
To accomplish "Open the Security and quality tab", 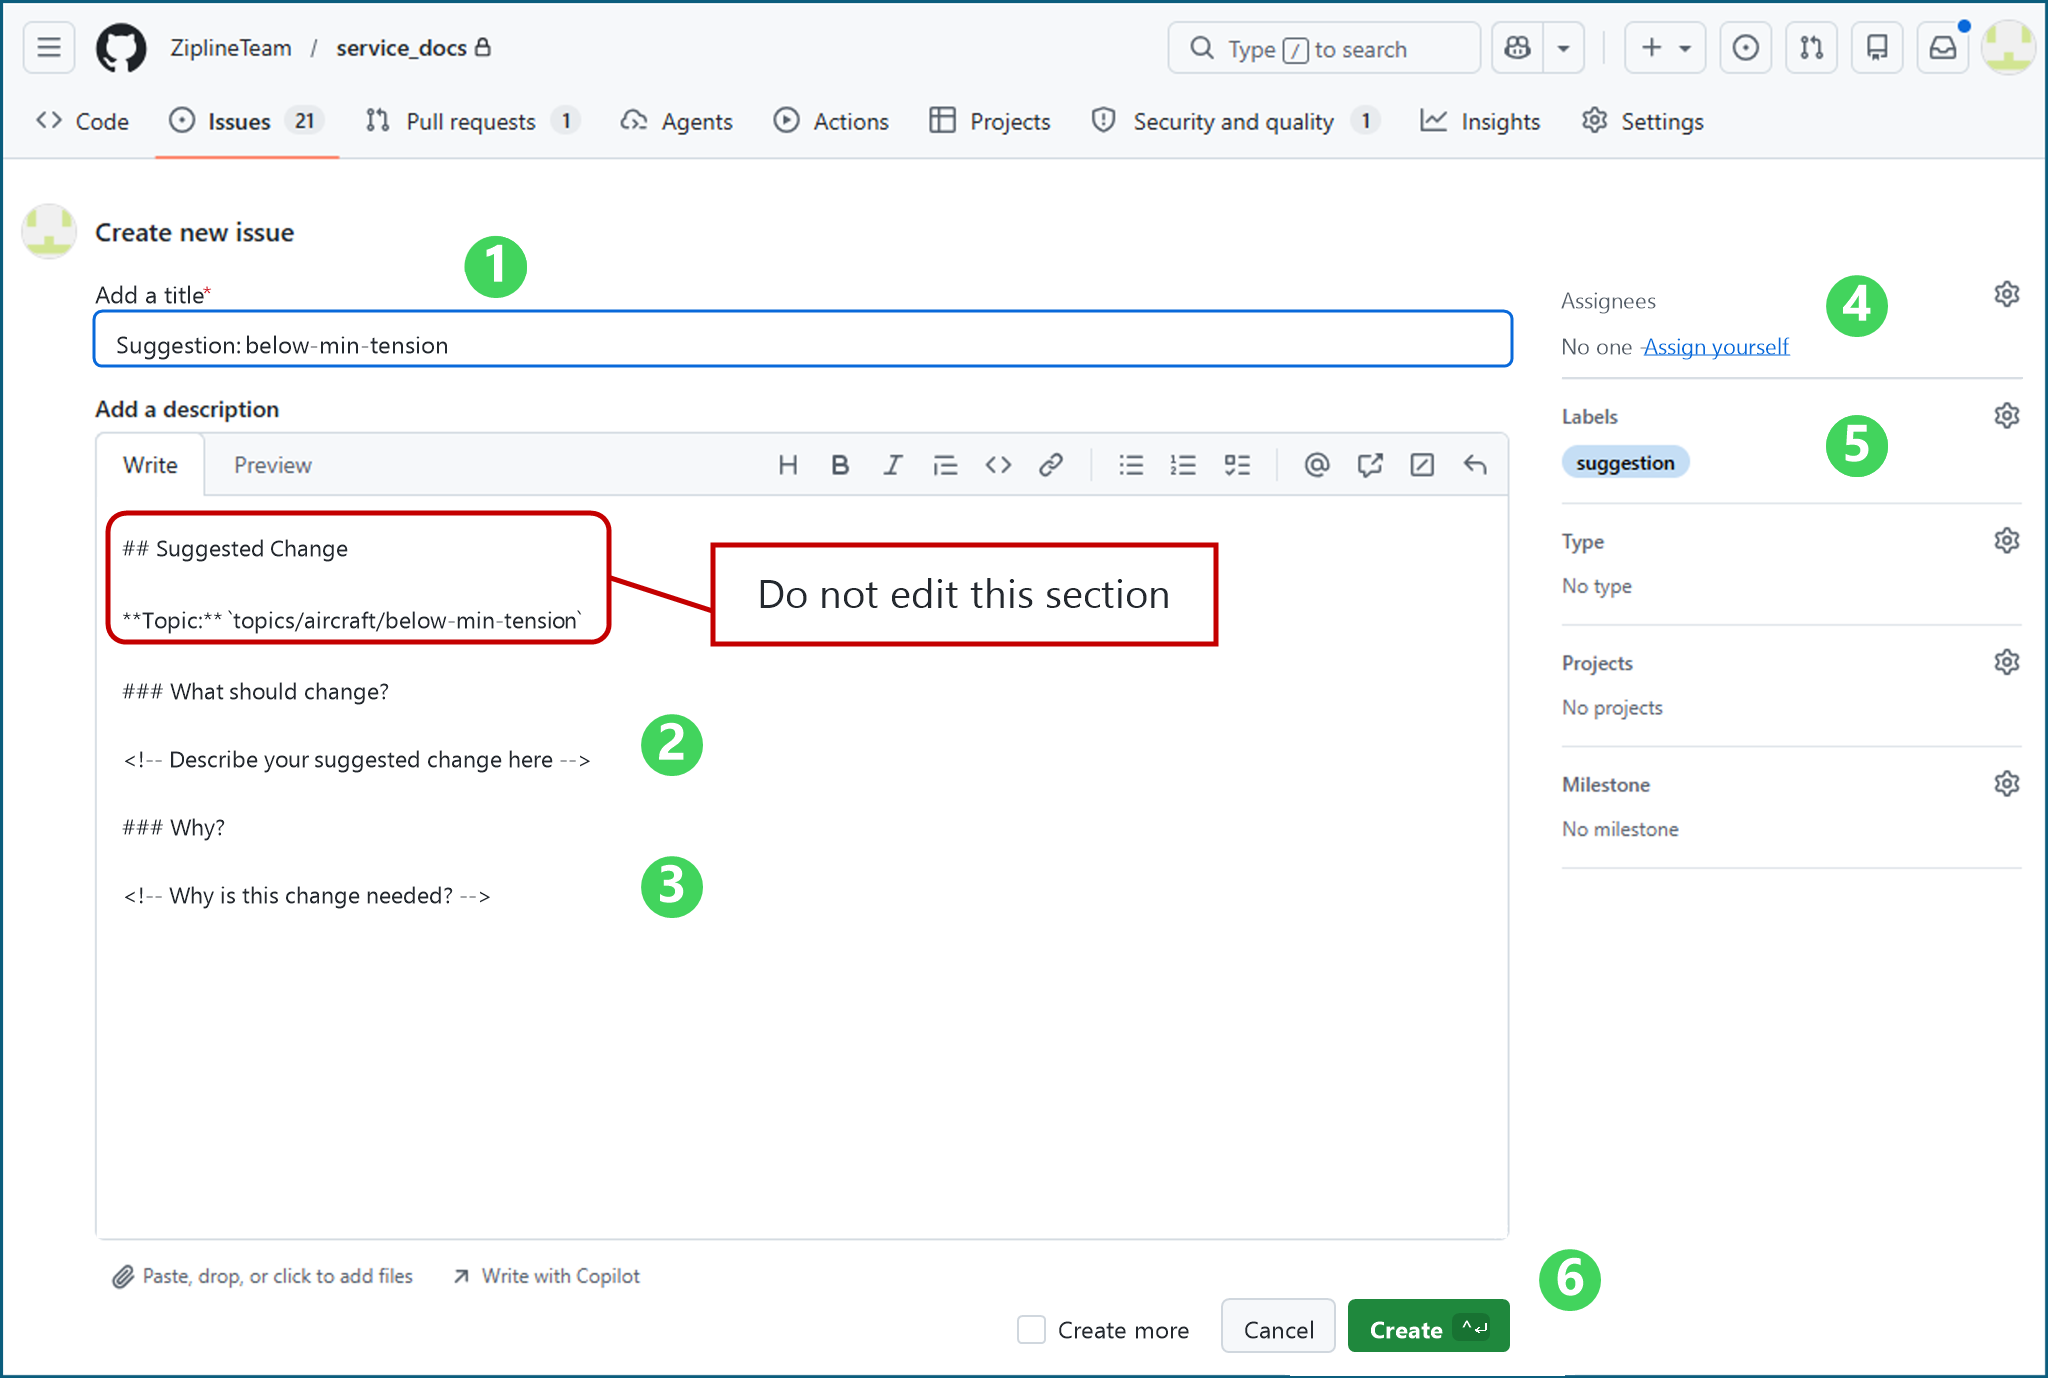I will click(1236, 121).
